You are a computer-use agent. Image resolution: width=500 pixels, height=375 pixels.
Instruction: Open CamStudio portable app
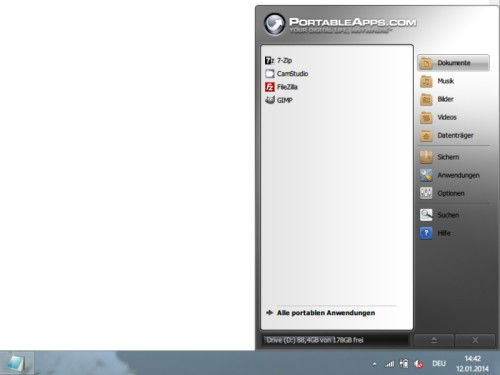pyautogui.click(x=286, y=74)
